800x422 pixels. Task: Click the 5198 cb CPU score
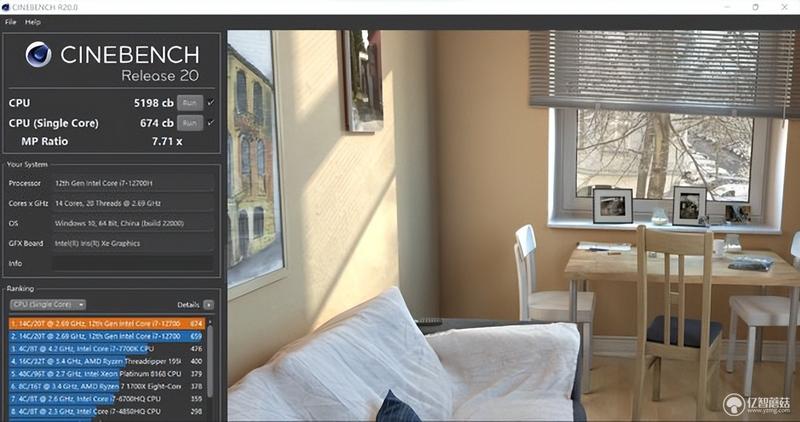click(x=154, y=103)
